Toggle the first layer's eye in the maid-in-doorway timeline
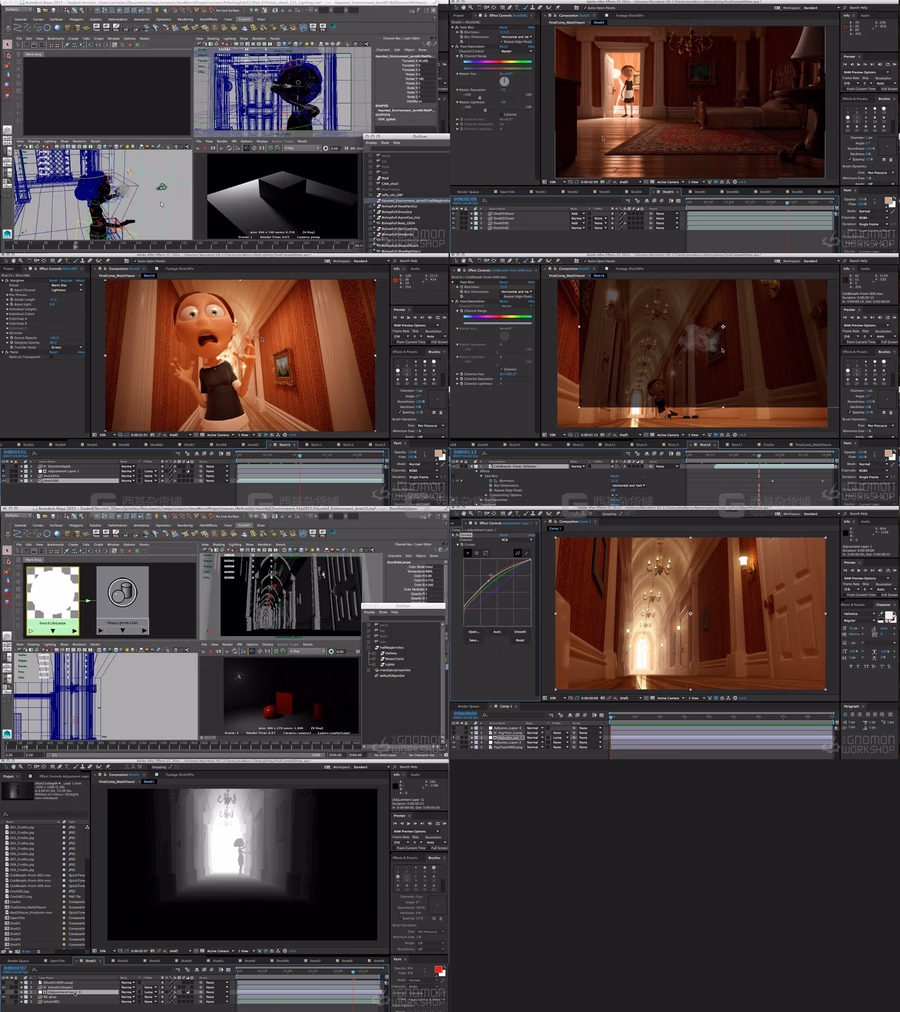The width and height of the screenshot is (900, 1012). tap(453, 214)
